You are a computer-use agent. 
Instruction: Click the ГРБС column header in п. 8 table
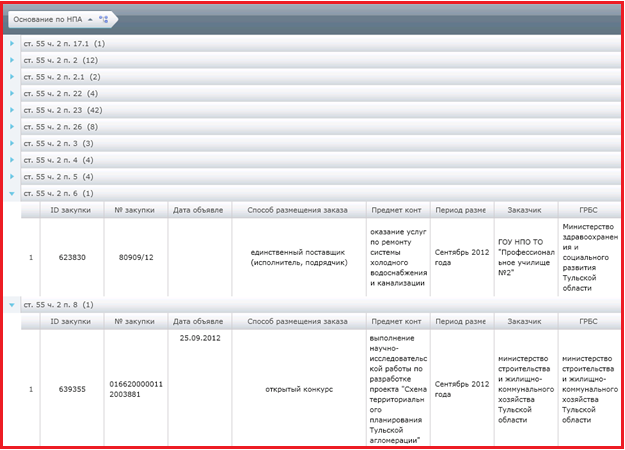(589, 321)
